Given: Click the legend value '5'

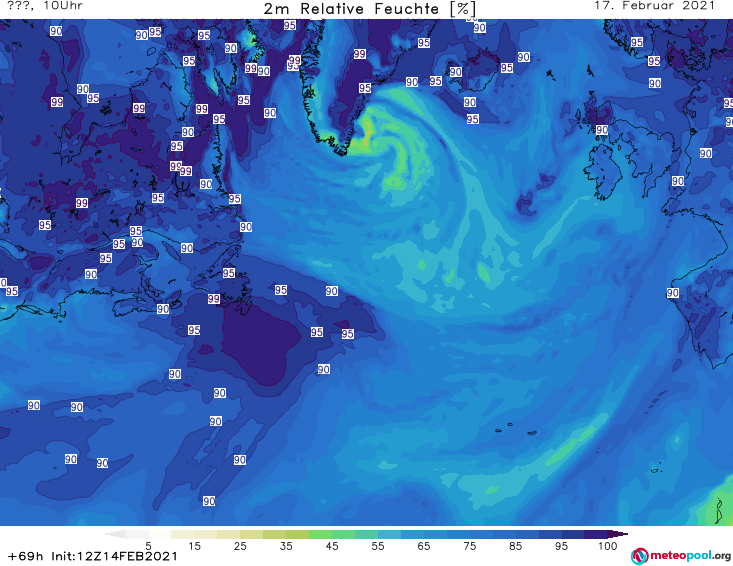Looking at the screenshot, I should click(148, 546).
